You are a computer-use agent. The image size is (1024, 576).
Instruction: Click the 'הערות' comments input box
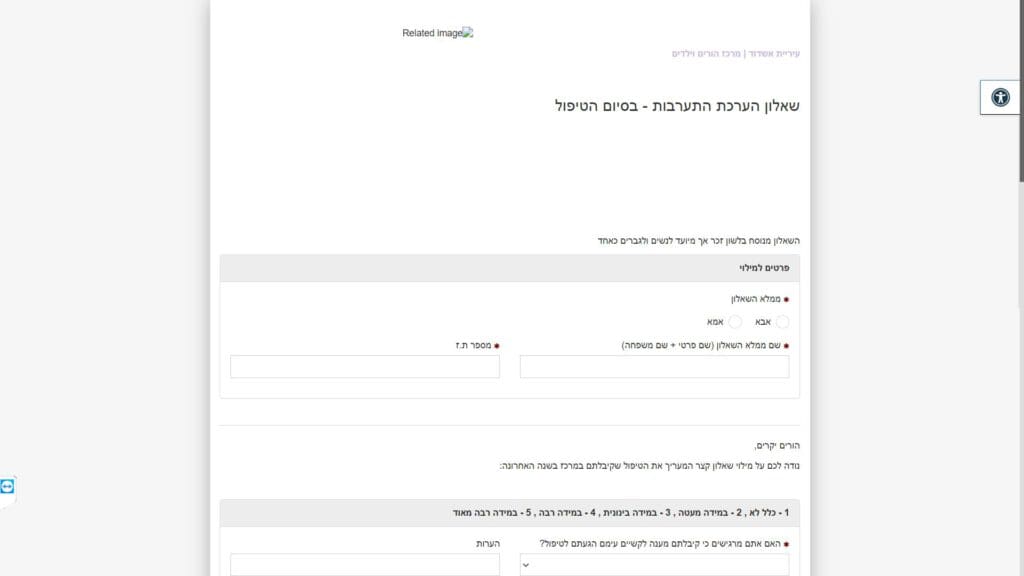coord(364,565)
